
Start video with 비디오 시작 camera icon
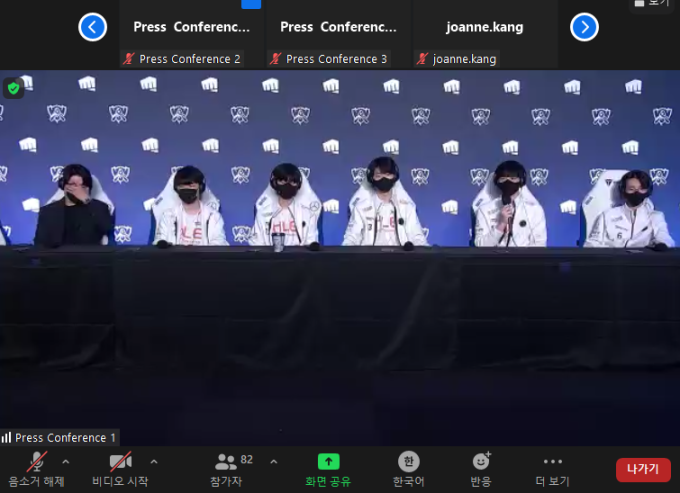coord(120,461)
